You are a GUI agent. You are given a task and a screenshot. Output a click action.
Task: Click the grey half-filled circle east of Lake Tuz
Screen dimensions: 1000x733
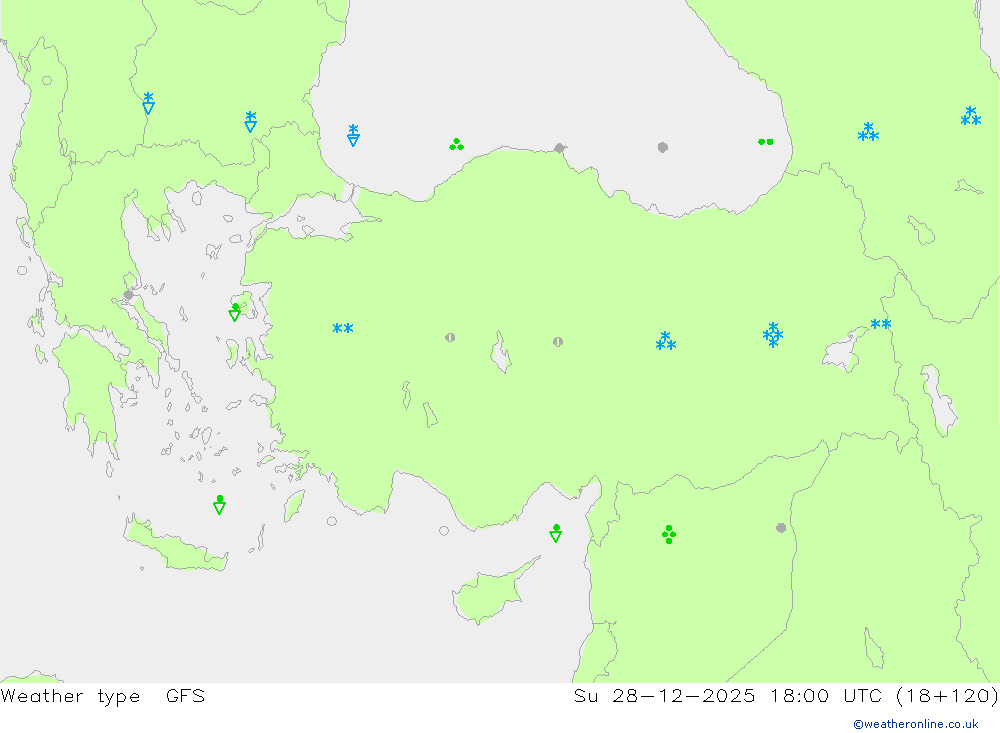558,342
